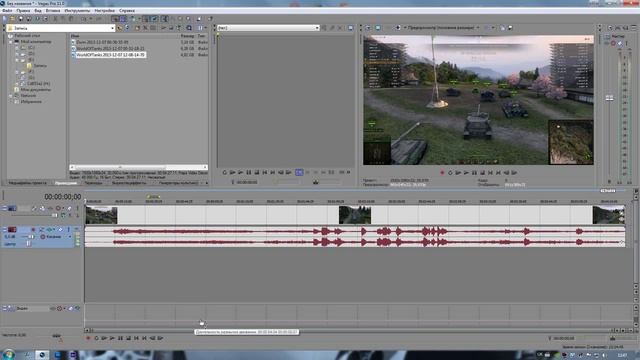The width and height of the screenshot is (640, 360).
Task: Click Stop under the video preview
Action: click(x=482, y=173)
